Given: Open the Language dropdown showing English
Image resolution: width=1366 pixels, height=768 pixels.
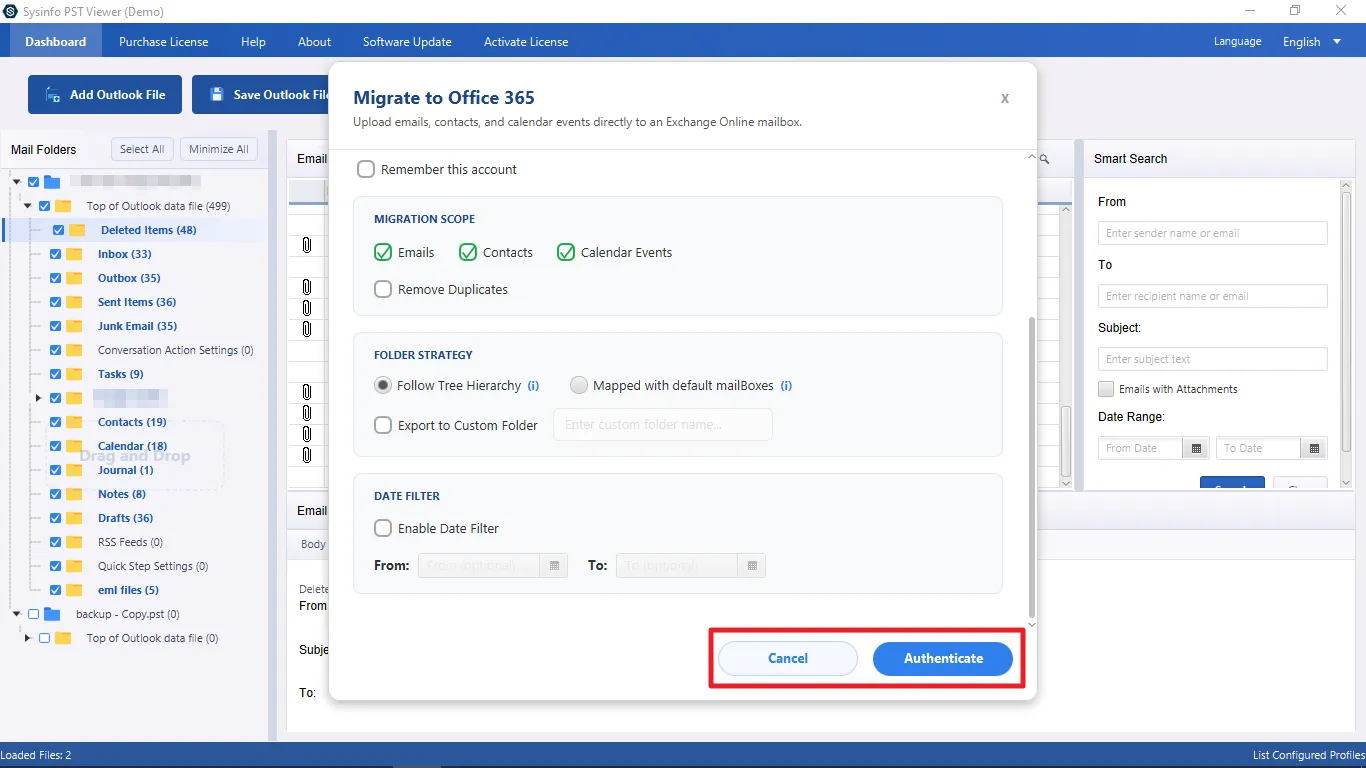Looking at the screenshot, I should pos(1313,42).
